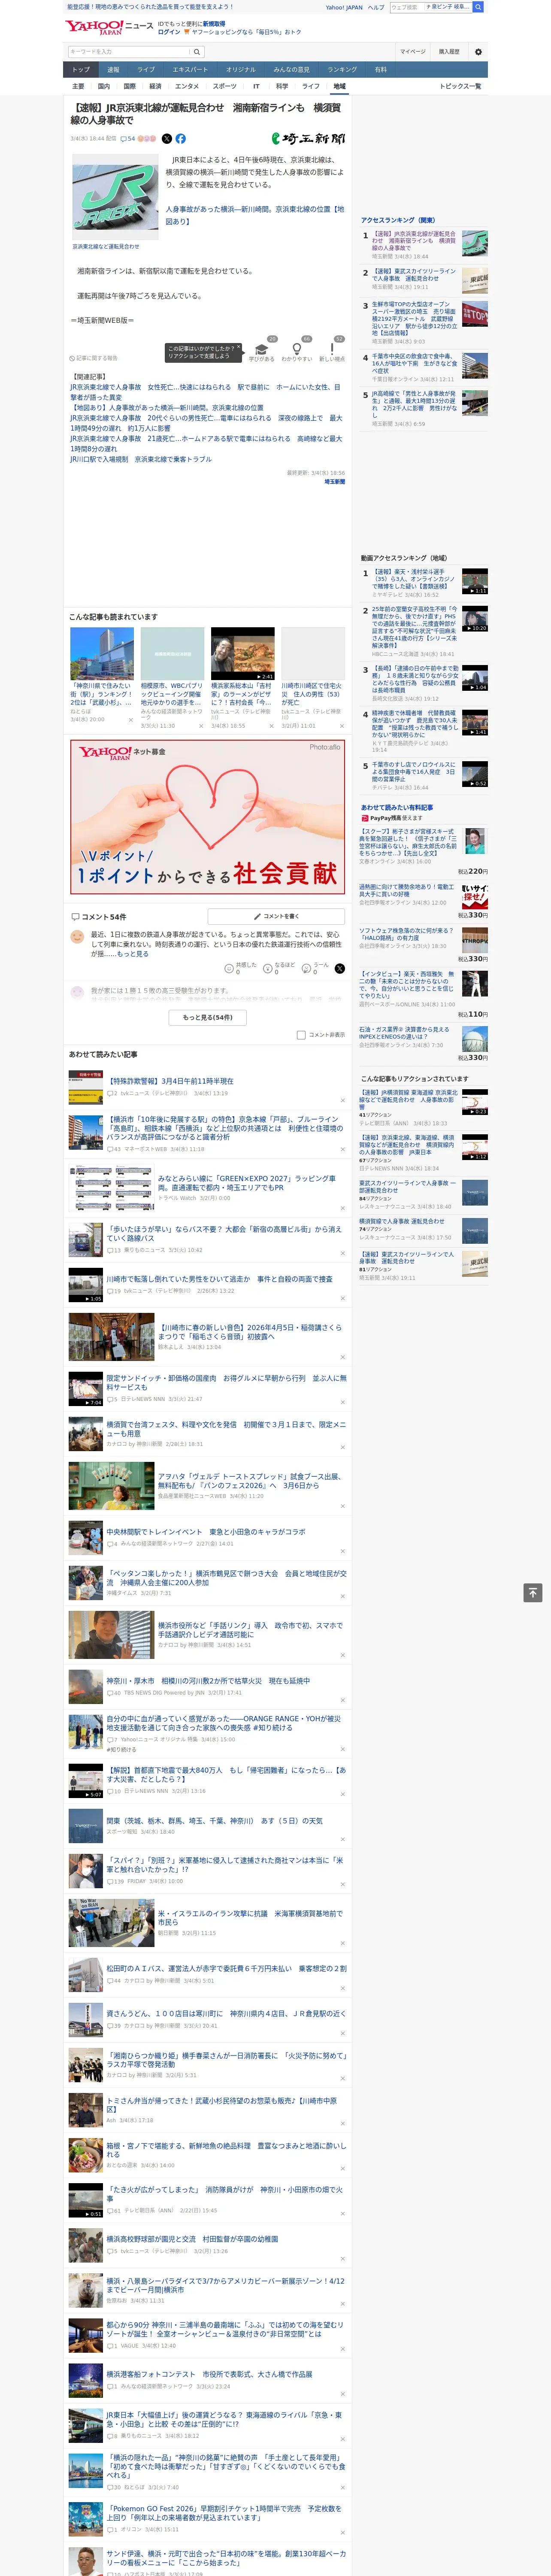The image size is (551, 2576).
Task: Select the トップ navigation tab
Action: (81, 70)
